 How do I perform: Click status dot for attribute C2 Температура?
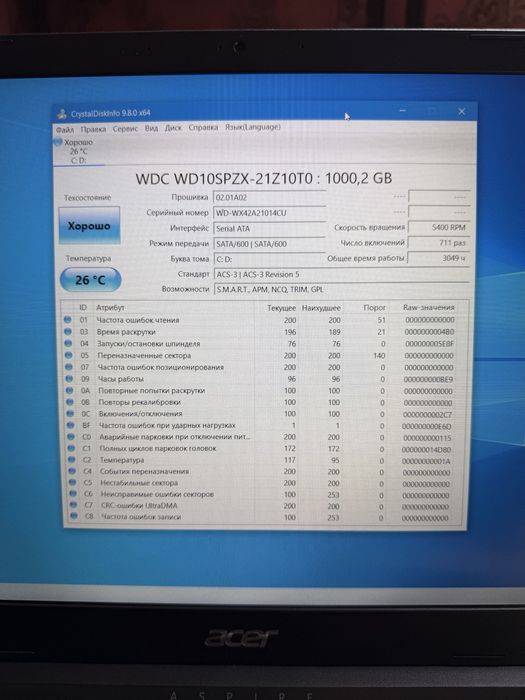(x=71, y=459)
